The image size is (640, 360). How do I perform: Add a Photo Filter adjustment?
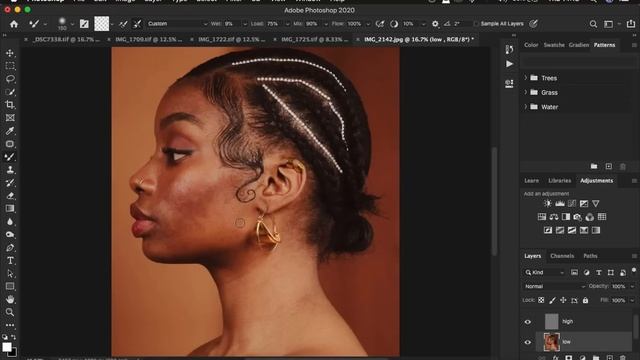point(578,217)
